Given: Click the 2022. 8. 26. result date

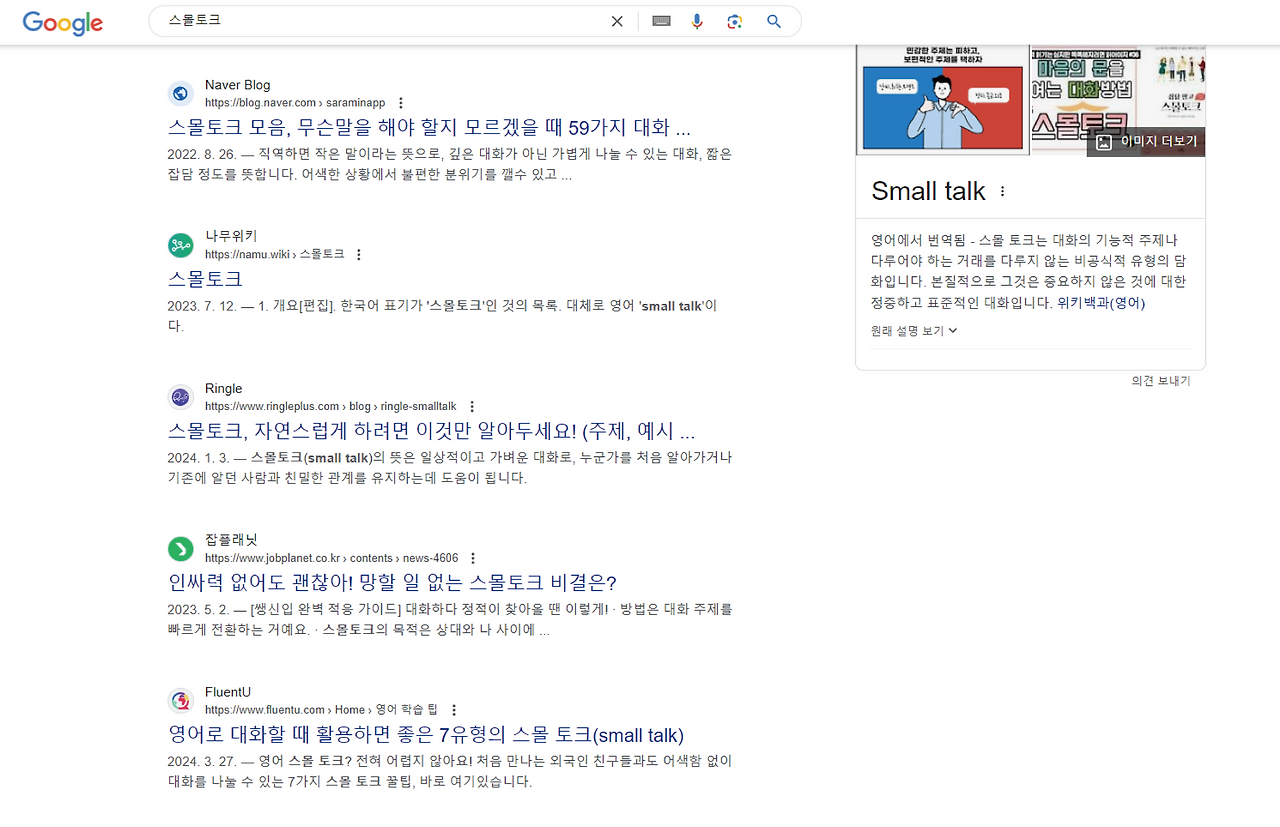Looking at the screenshot, I should coord(203,154).
